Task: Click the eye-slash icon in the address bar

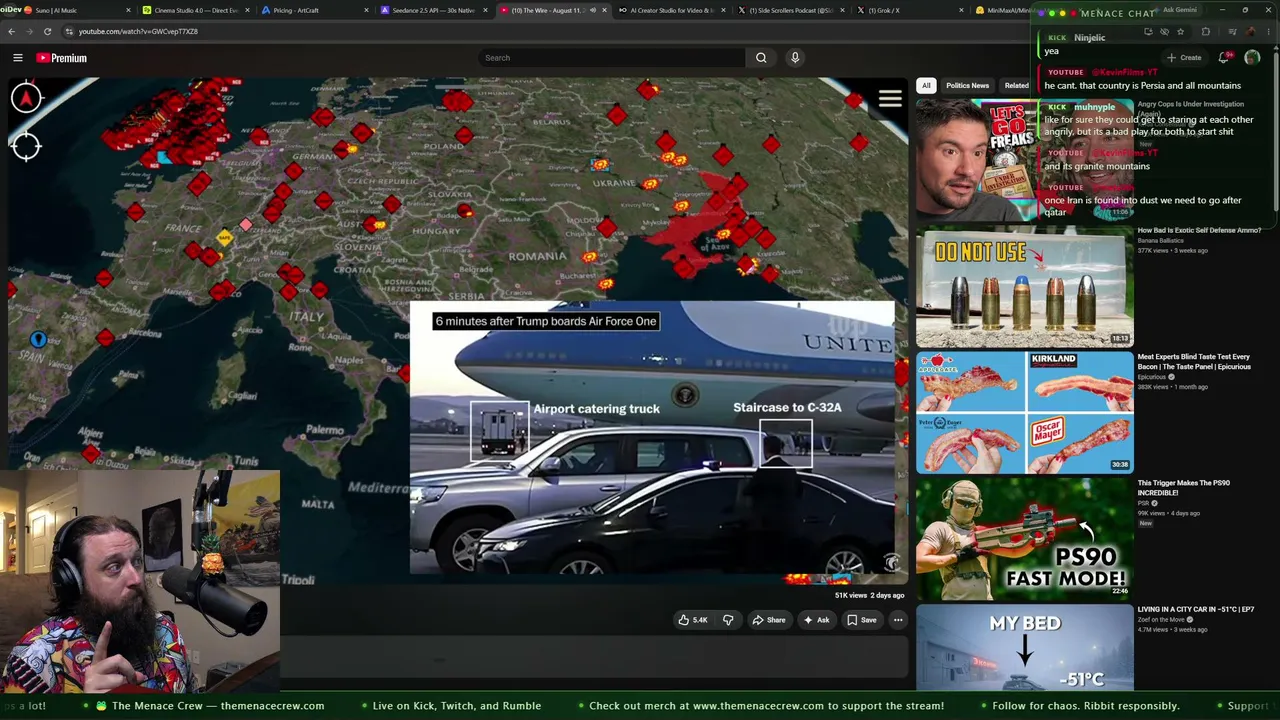Action: pos(1164,31)
